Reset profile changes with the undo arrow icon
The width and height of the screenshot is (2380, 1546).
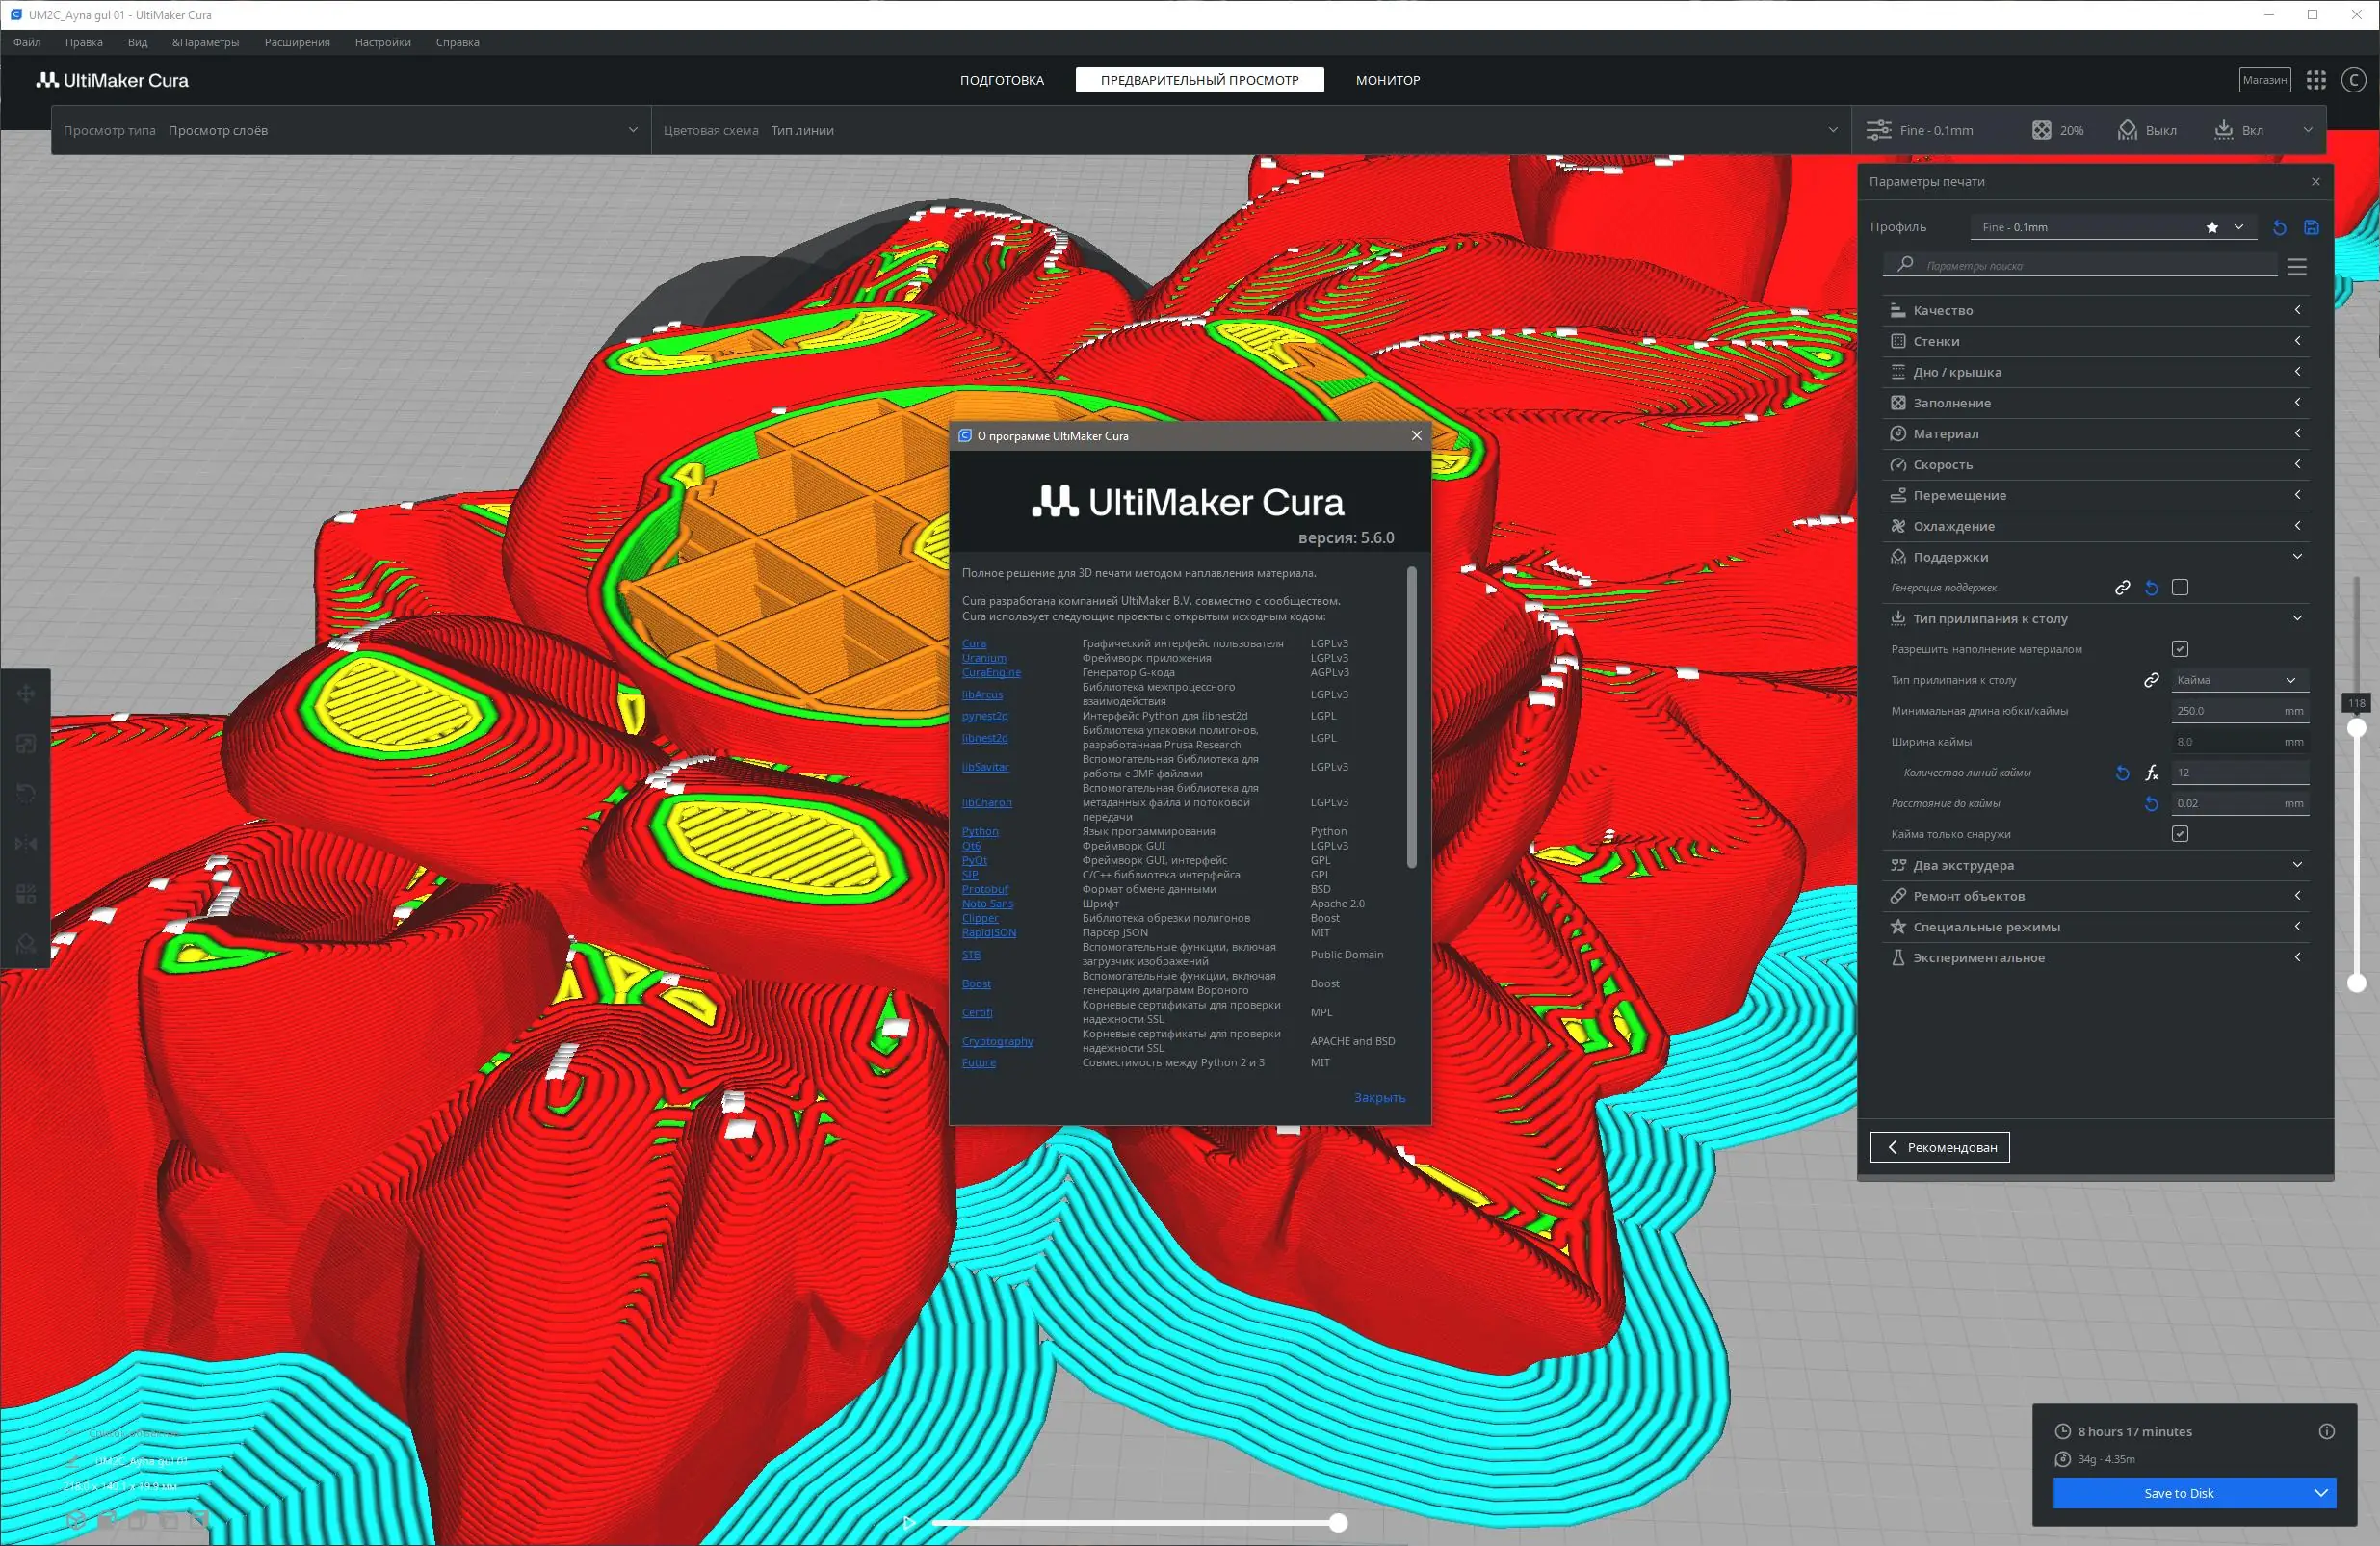click(2279, 228)
